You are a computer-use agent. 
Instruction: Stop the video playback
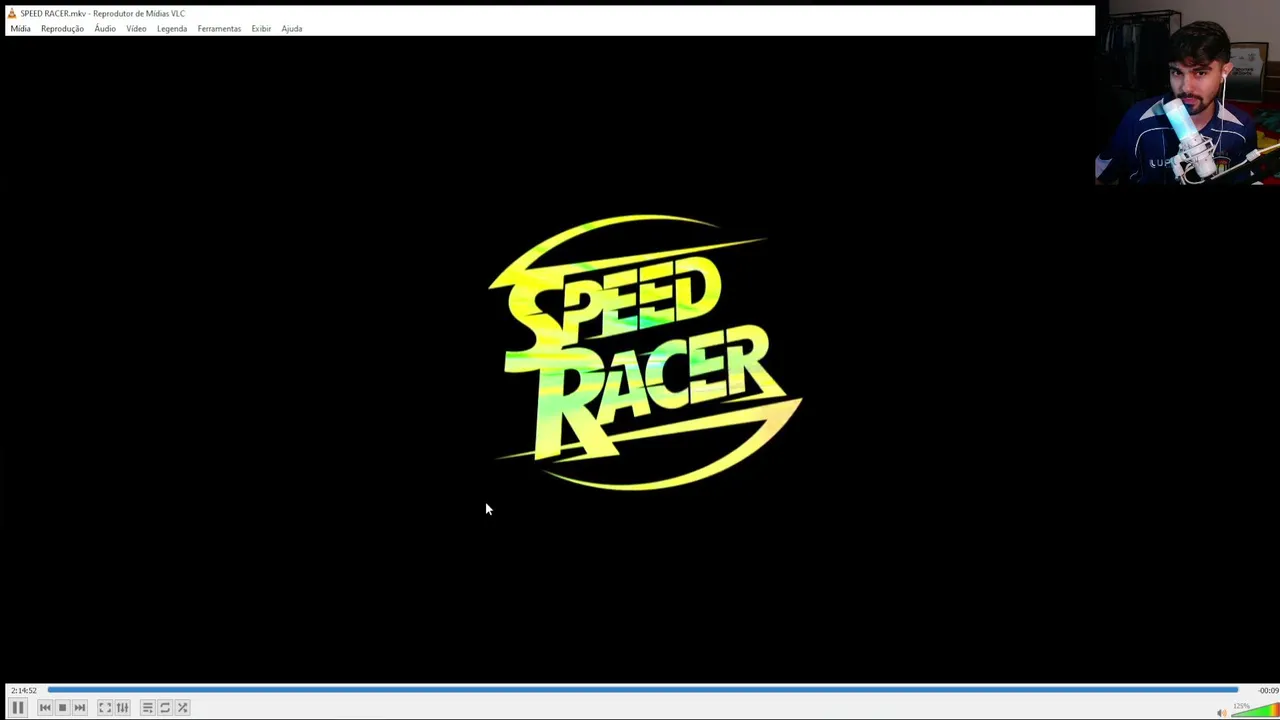tap(62, 708)
